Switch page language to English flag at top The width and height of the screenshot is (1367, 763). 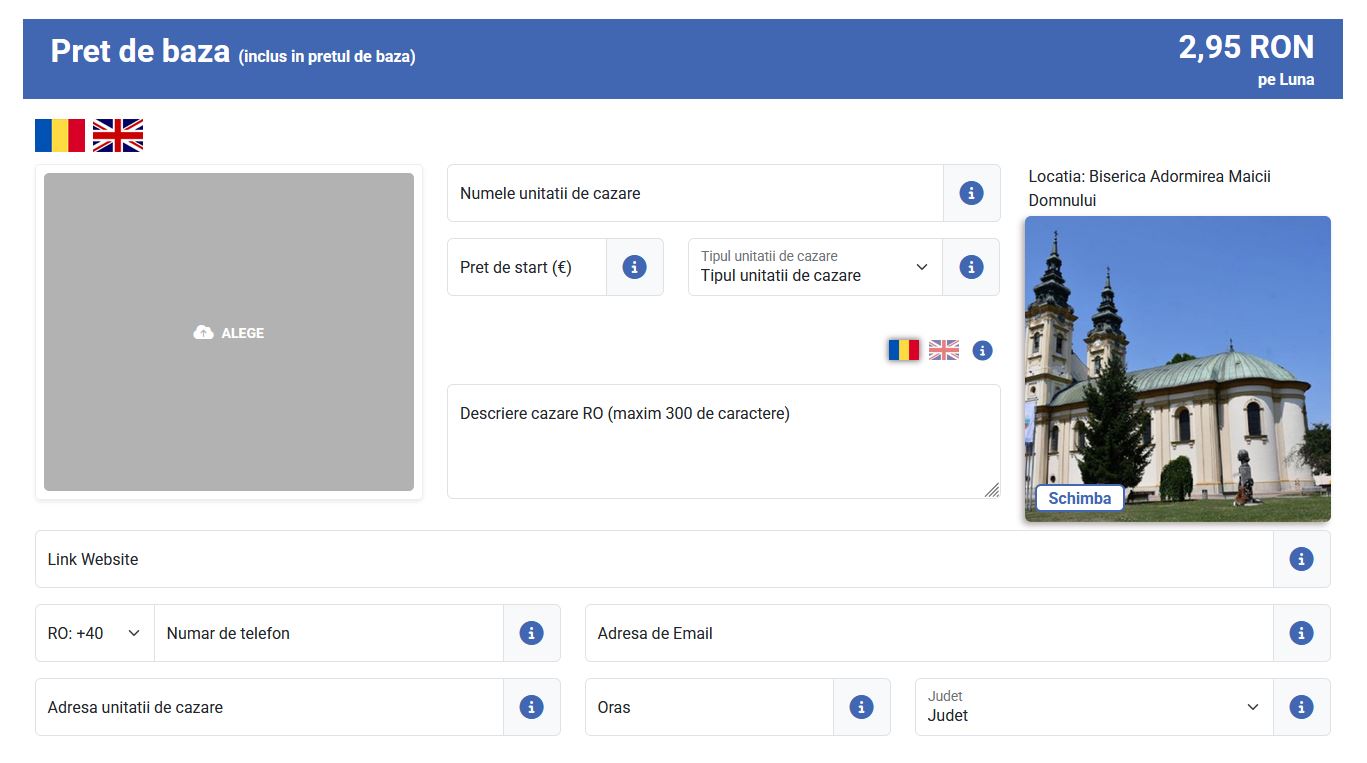(118, 135)
